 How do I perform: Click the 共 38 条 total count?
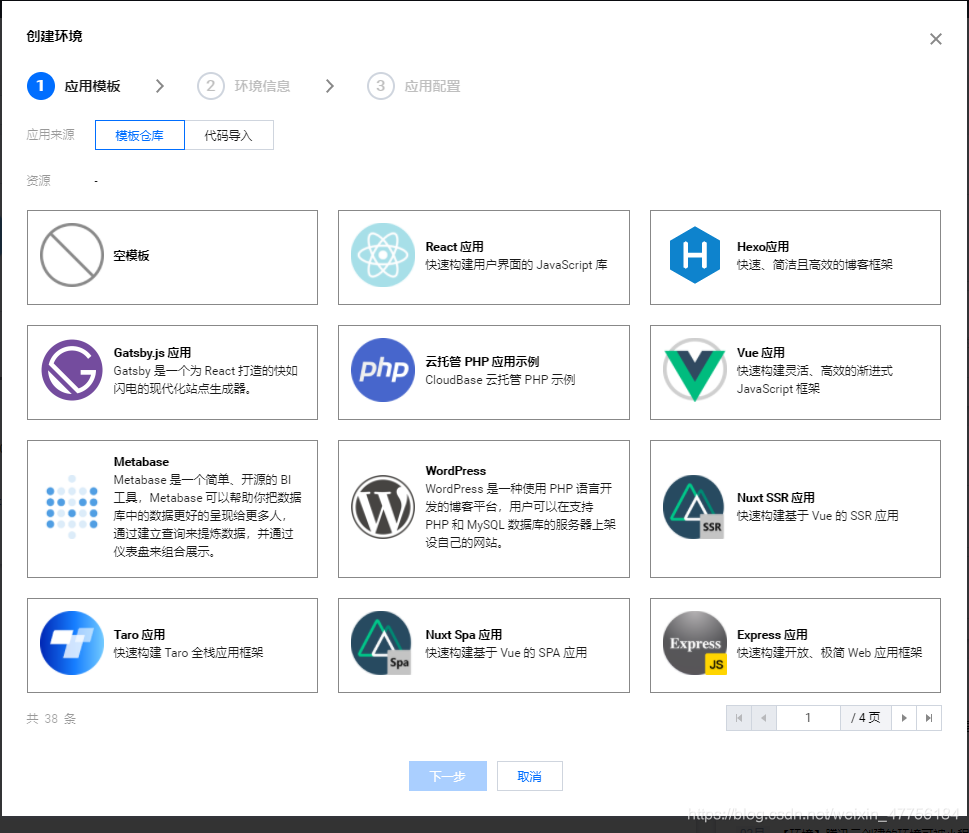[51, 719]
